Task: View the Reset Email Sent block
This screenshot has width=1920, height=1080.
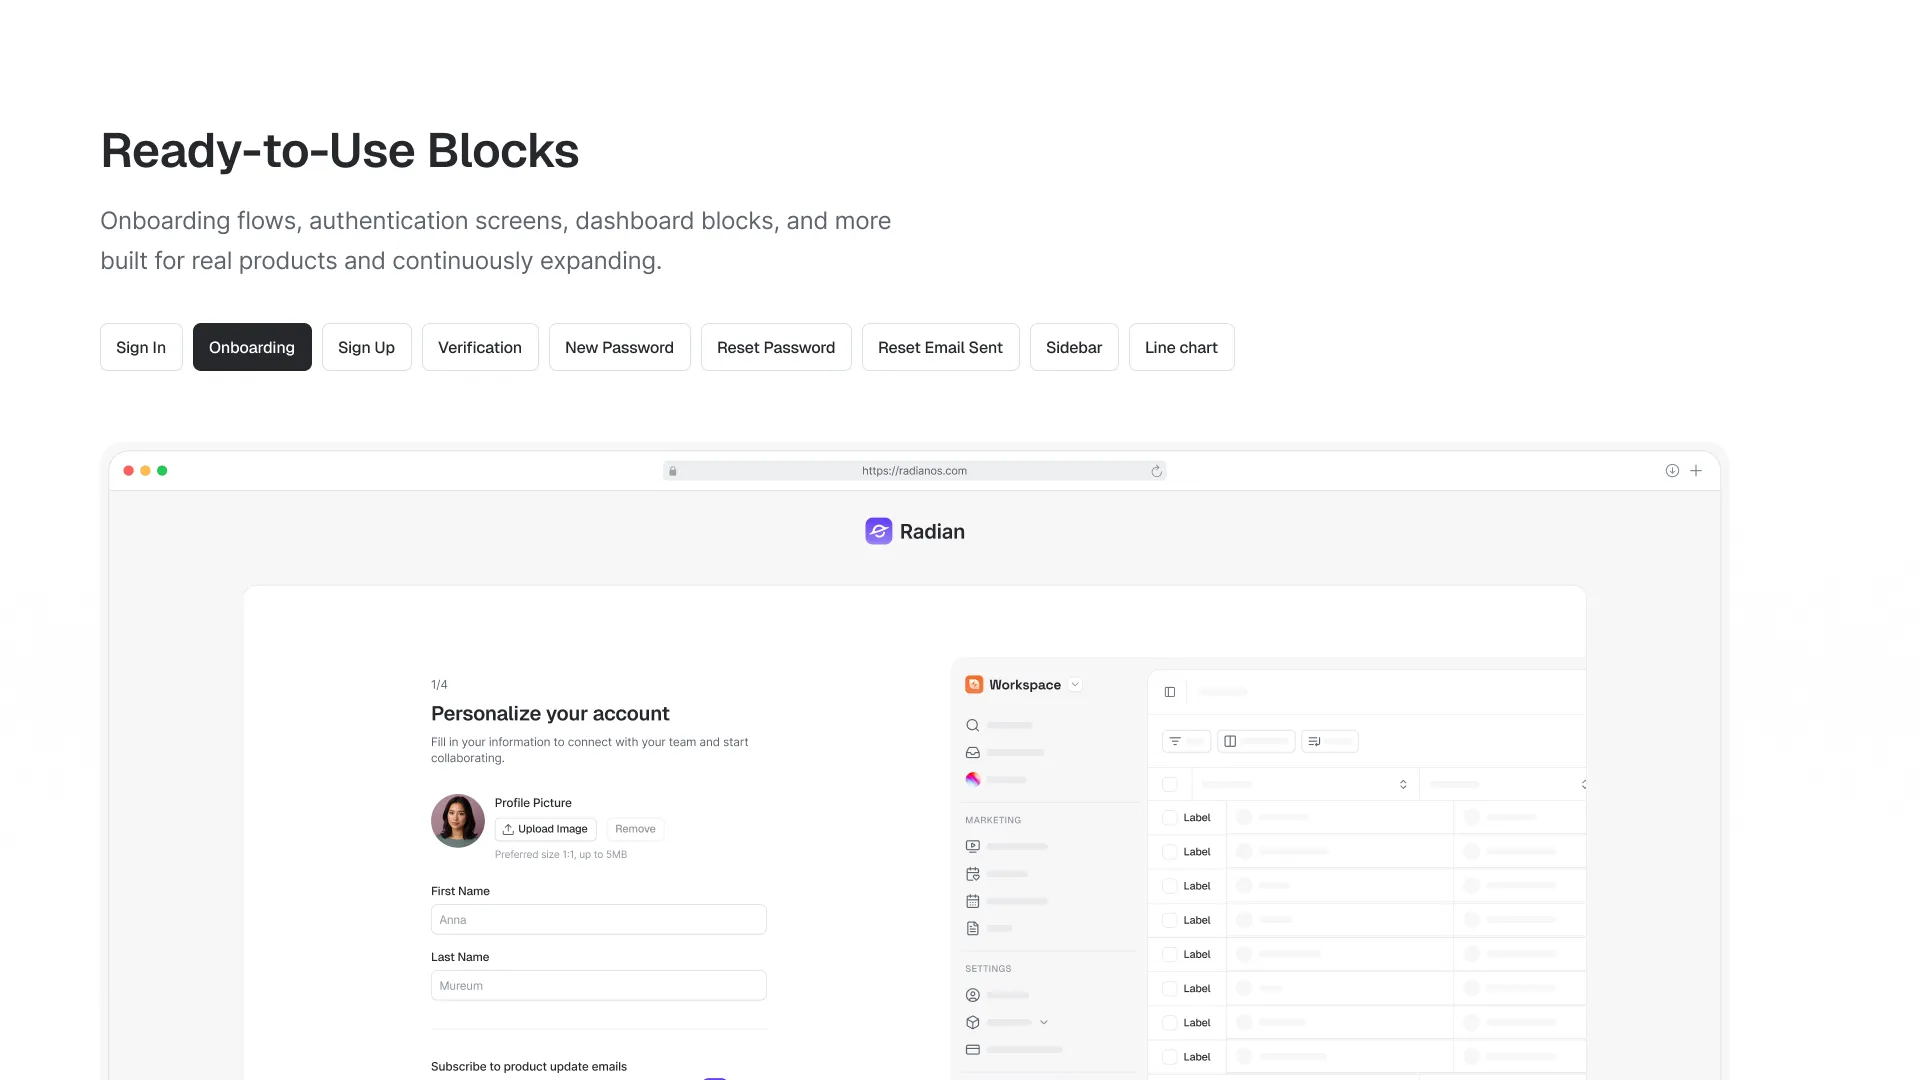Action: (940, 347)
